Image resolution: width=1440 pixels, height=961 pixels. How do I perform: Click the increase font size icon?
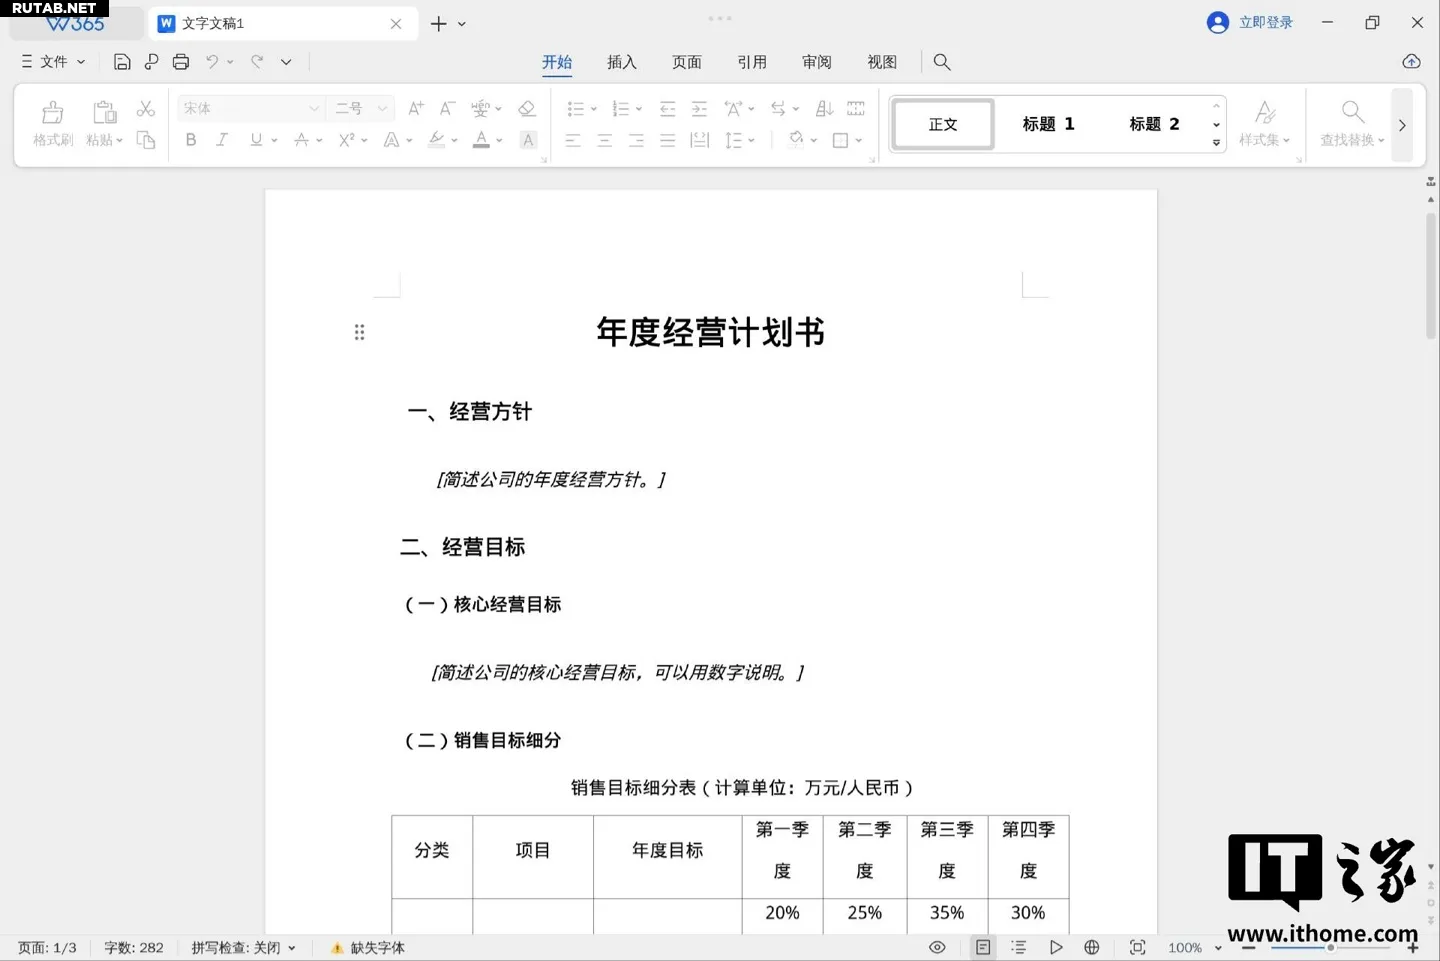416,108
